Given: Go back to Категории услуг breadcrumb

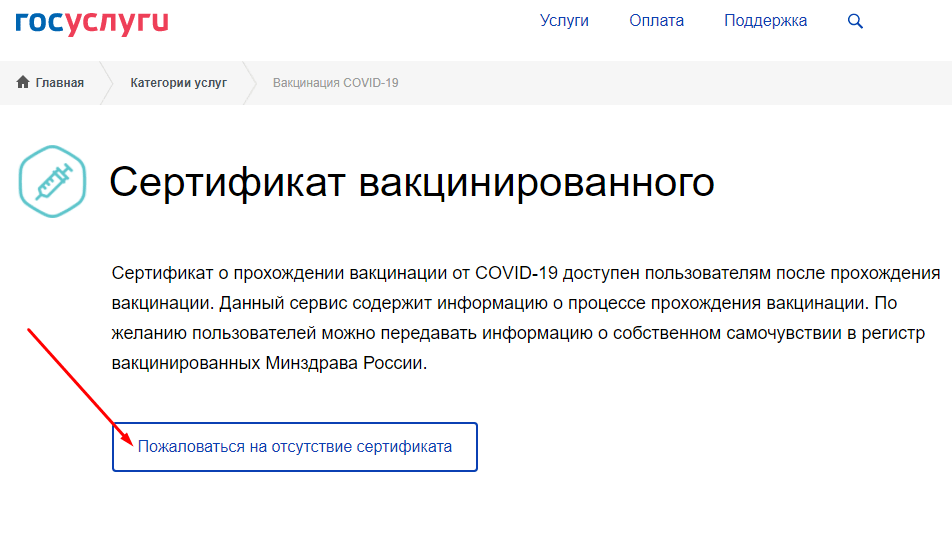Looking at the screenshot, I should [x=178, y=83].
